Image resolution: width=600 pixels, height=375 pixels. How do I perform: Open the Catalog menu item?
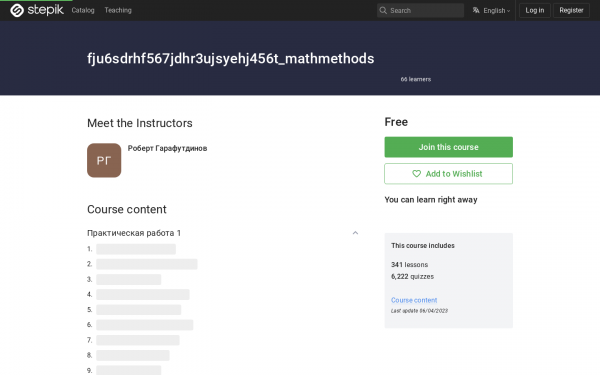[x=83, y=10]
